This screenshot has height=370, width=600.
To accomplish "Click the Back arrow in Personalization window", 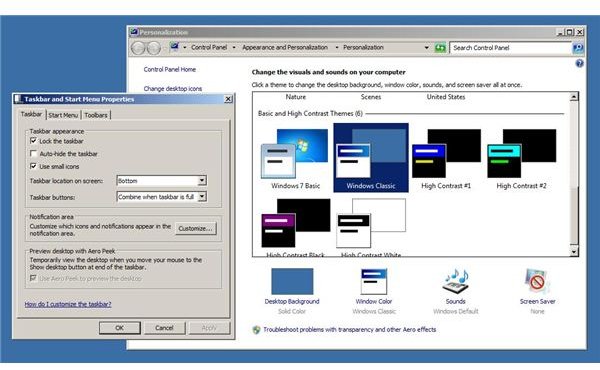I will point(138,48).
